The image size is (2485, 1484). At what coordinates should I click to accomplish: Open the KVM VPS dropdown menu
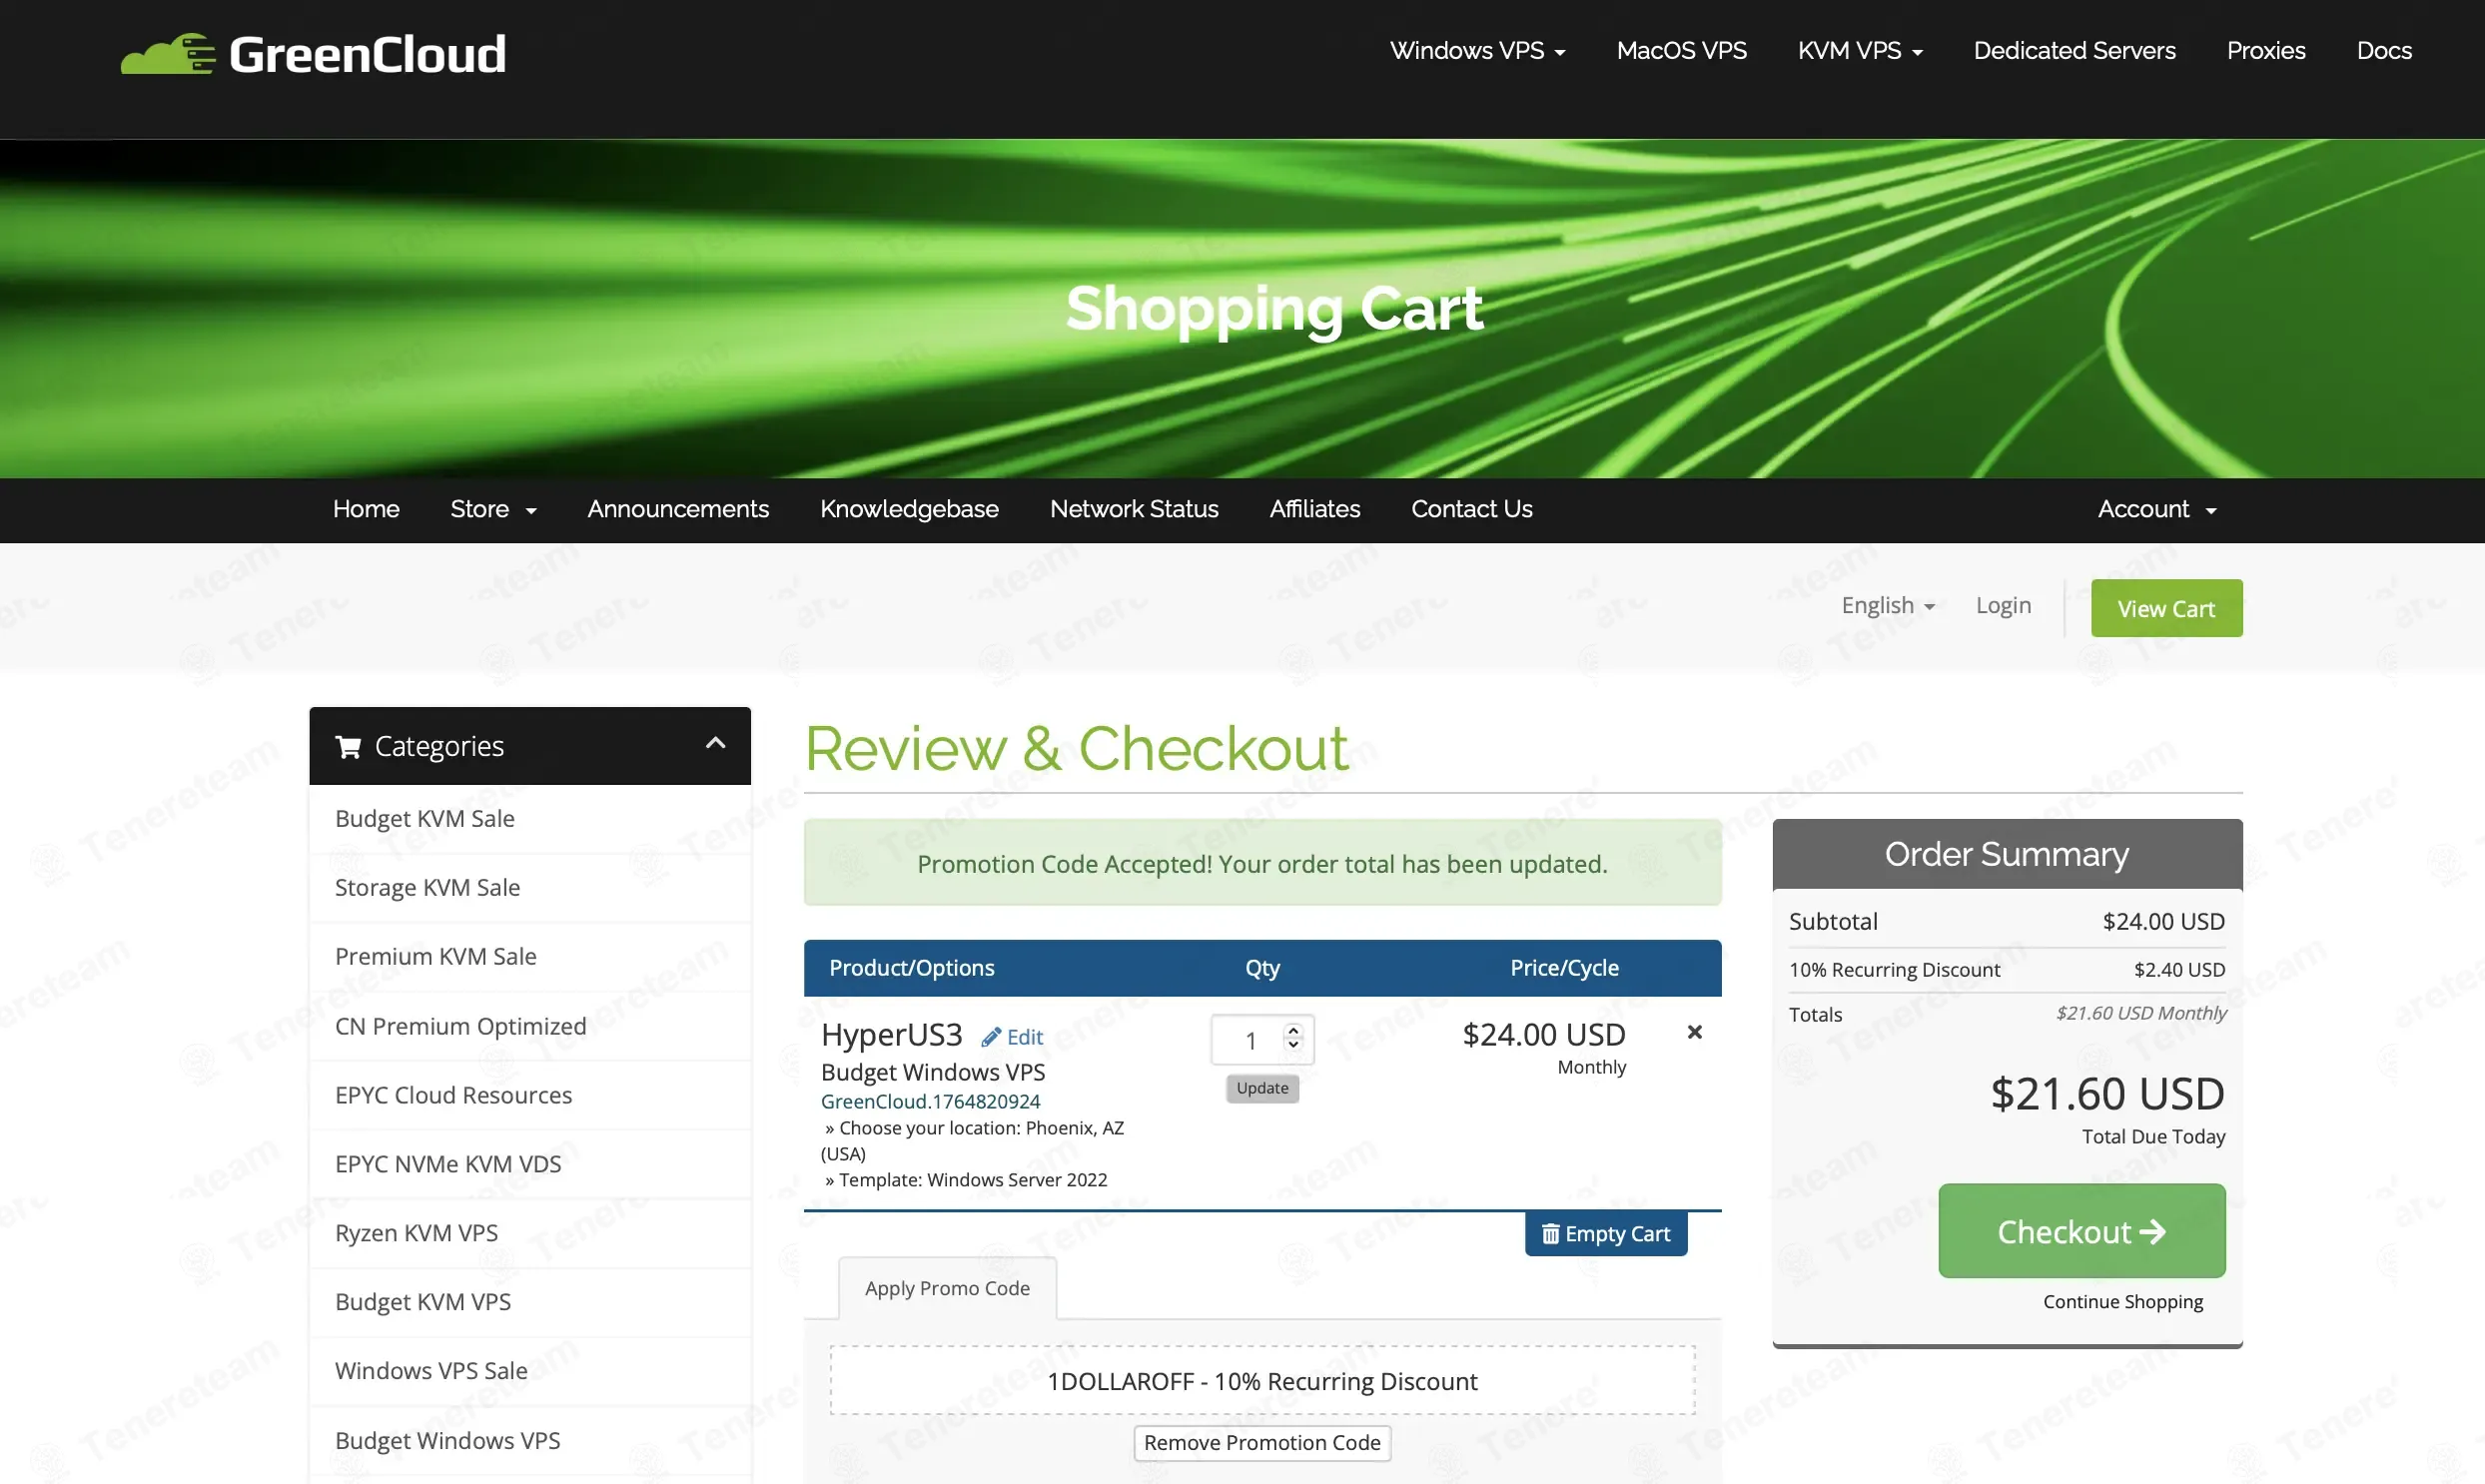click(x=1860, y=50)
